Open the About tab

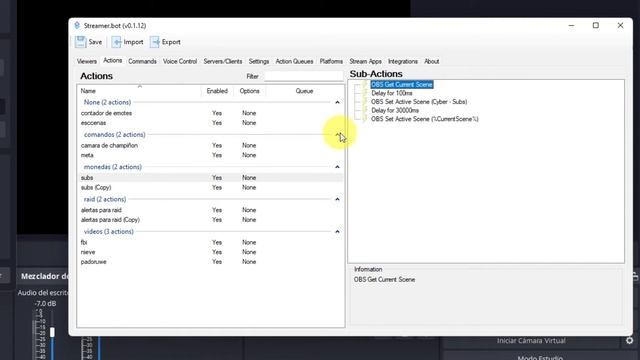[x=431, y=61]
